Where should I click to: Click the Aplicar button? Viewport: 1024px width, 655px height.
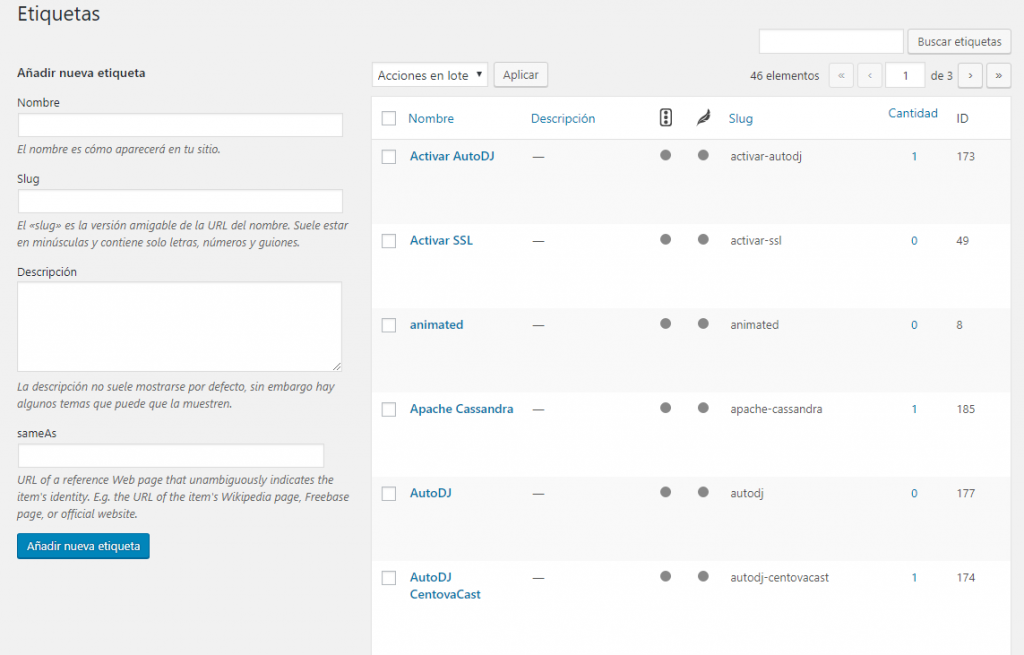point(520,74)
